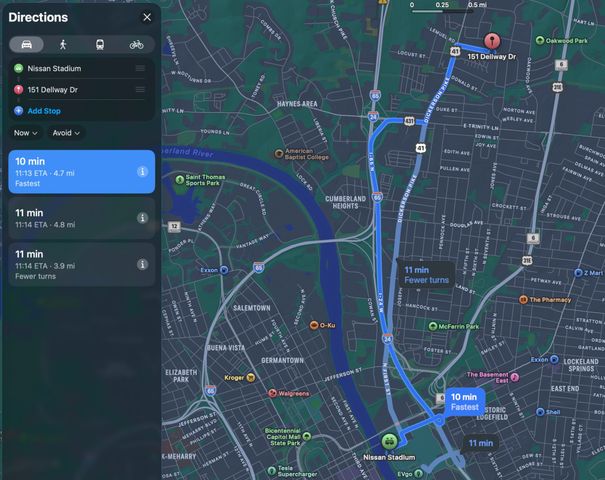Open the Now departure time dropdown
The image size is (605, 480).
pyautogui.click(x=25, y=132)
